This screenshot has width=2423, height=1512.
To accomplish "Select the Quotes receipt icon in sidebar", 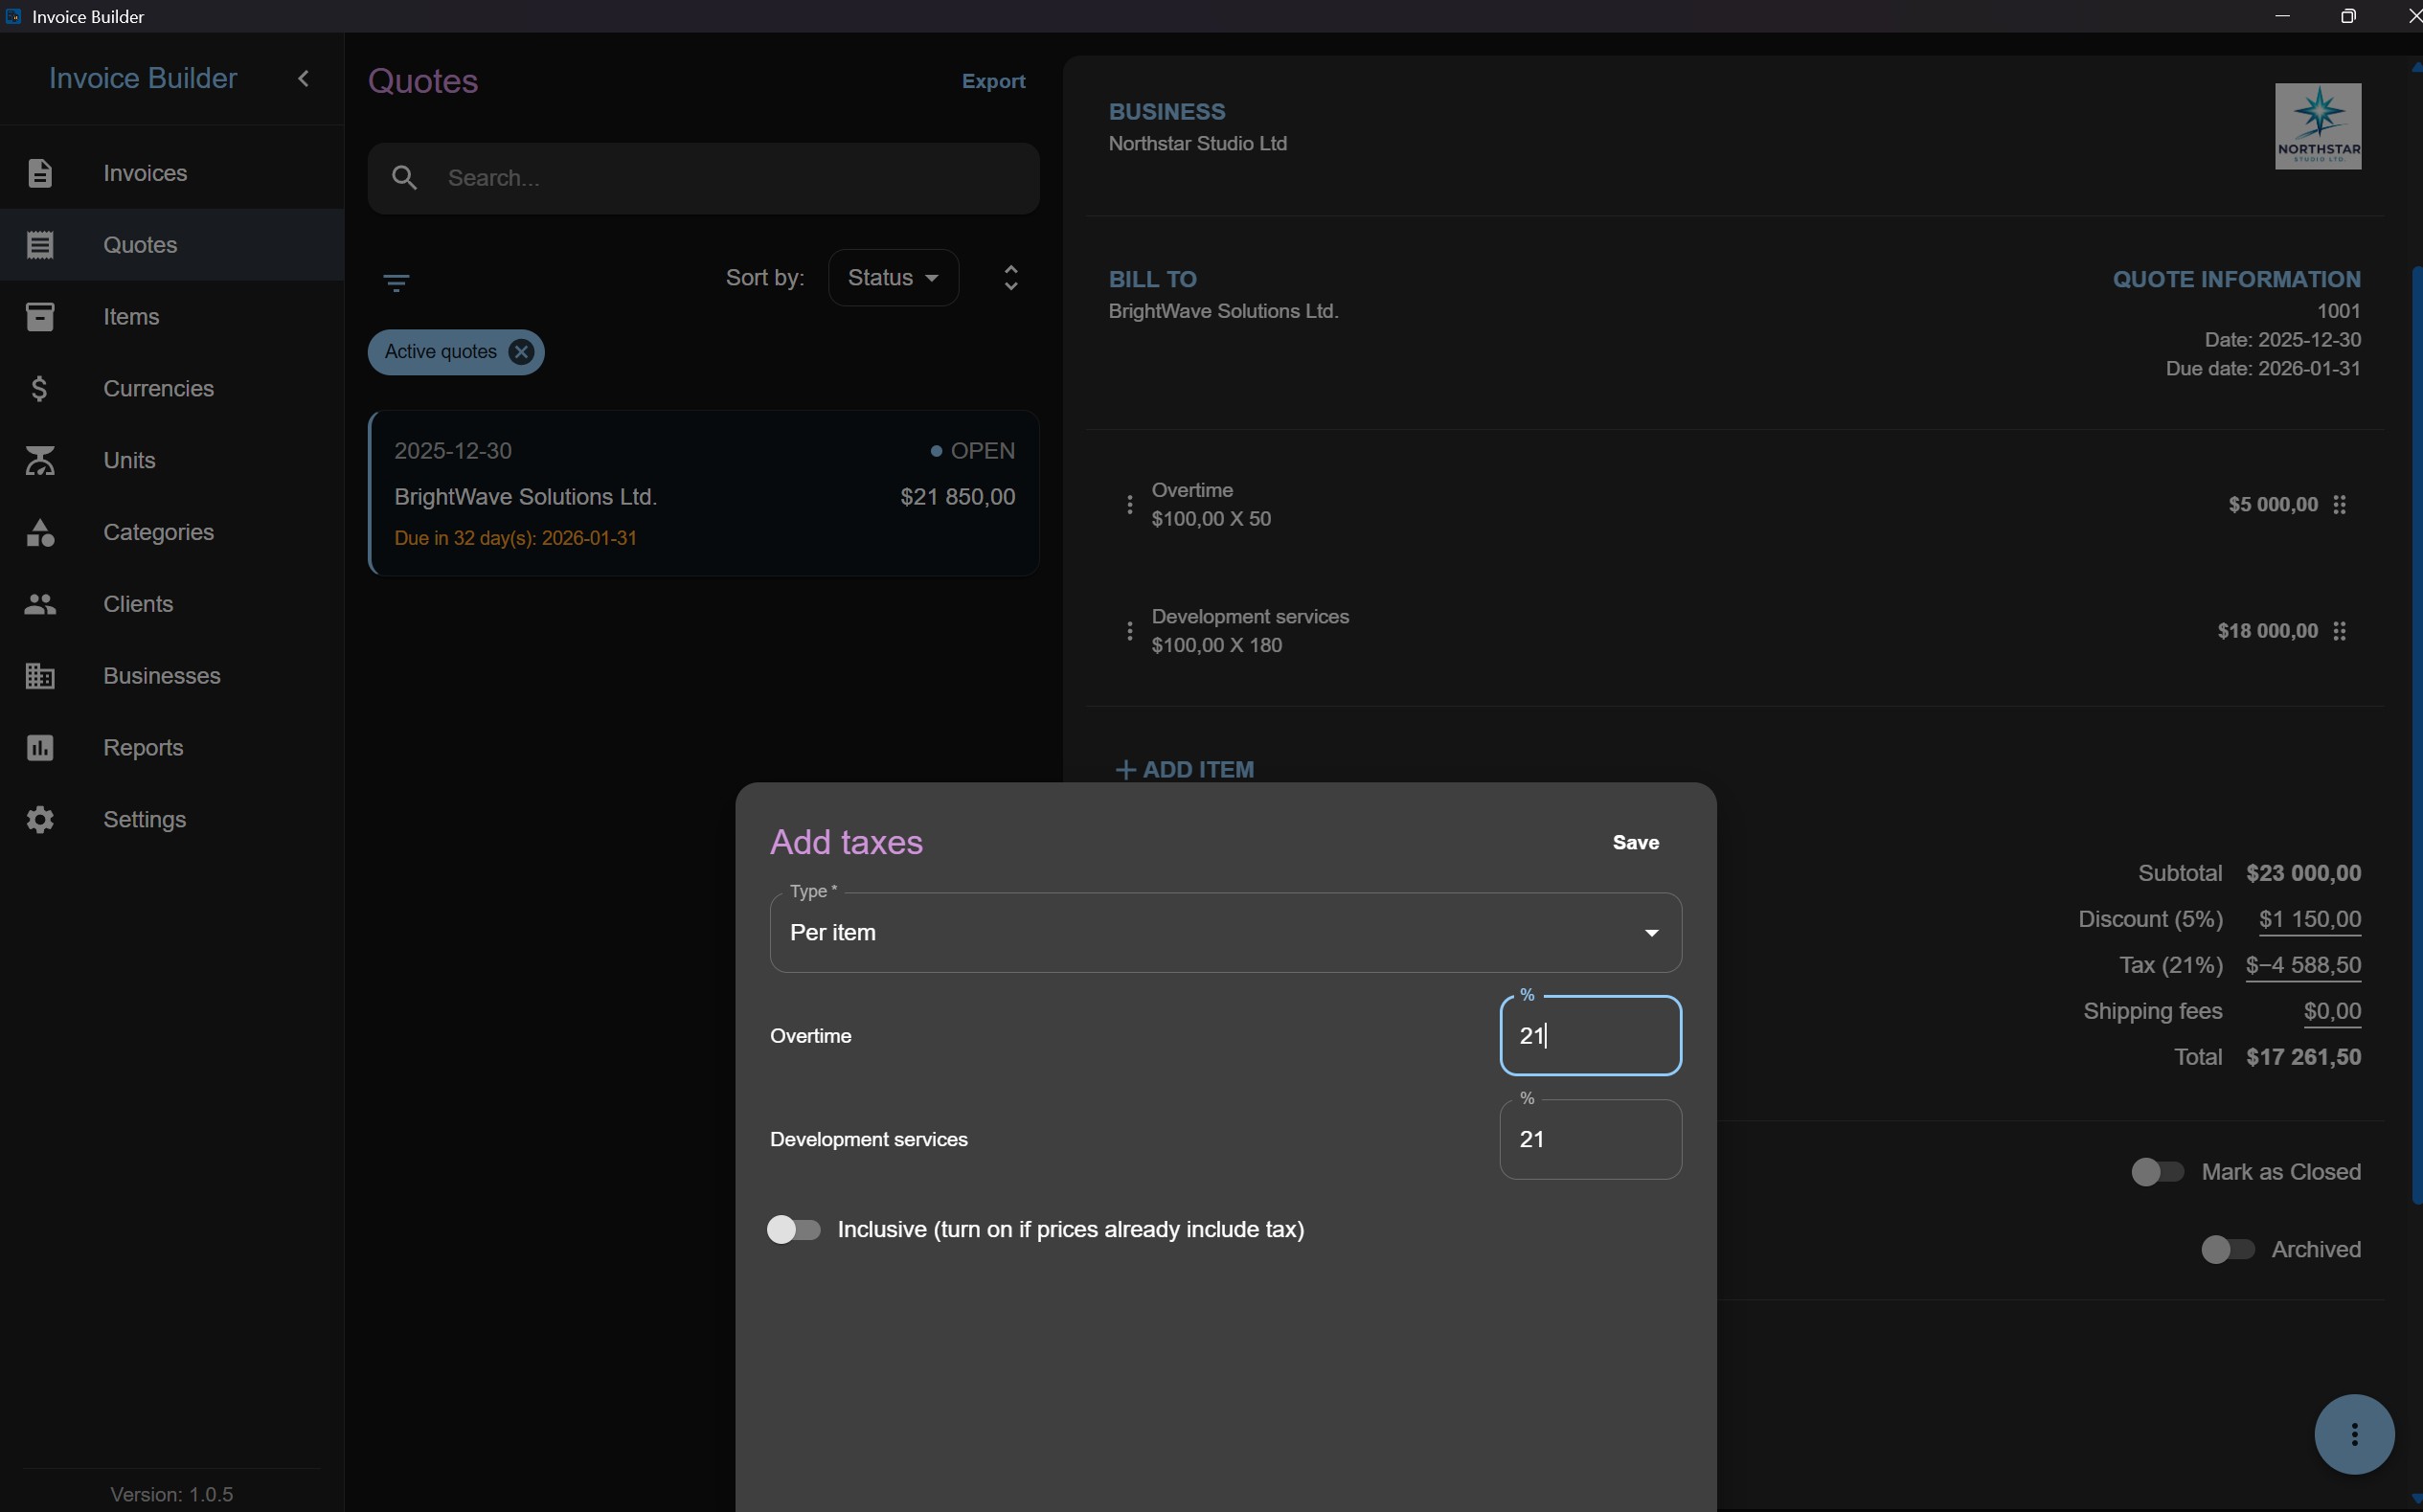I will 40,245.
